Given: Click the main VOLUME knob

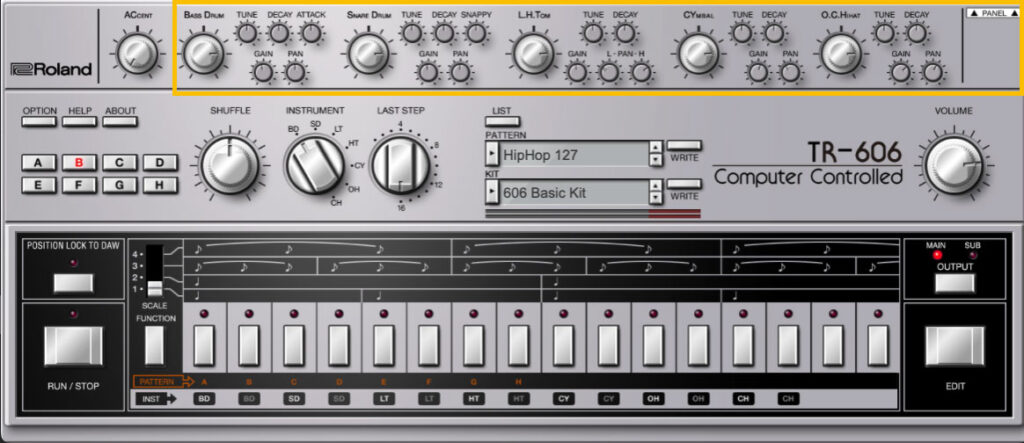Looking at the screenshot, I should 953,165.
